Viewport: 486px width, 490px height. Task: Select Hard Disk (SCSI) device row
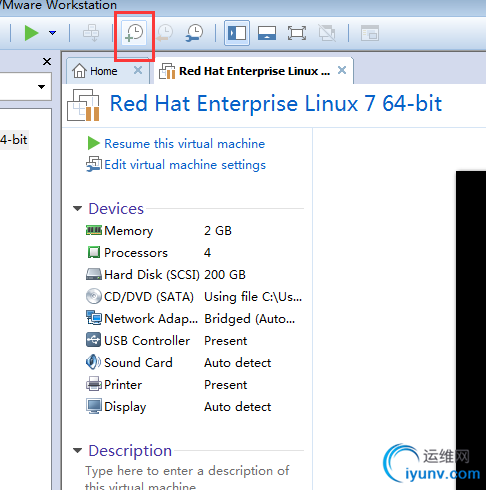pyautogui.click(x=194, y=275)
